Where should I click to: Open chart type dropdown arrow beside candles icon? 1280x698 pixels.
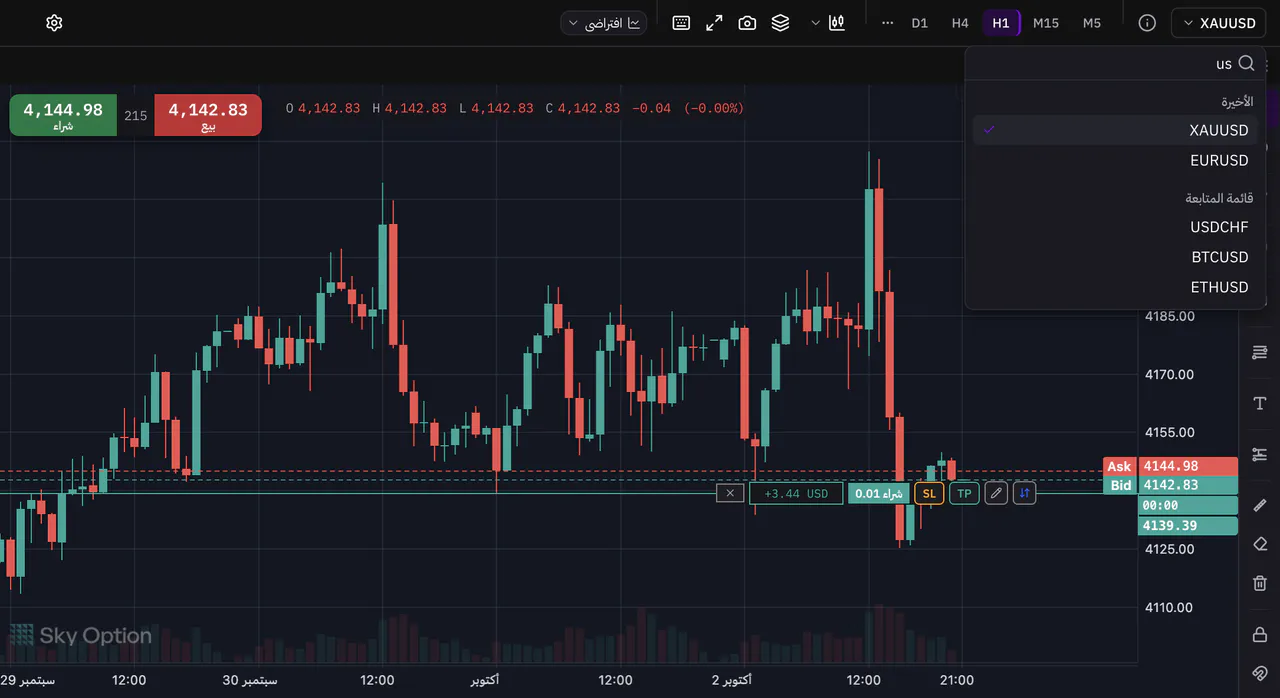pos(816,23)
